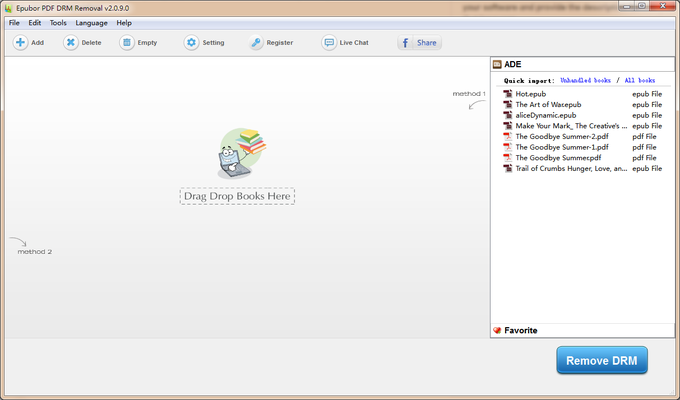Select Hot.epub in the ADE list

point(531,94)
